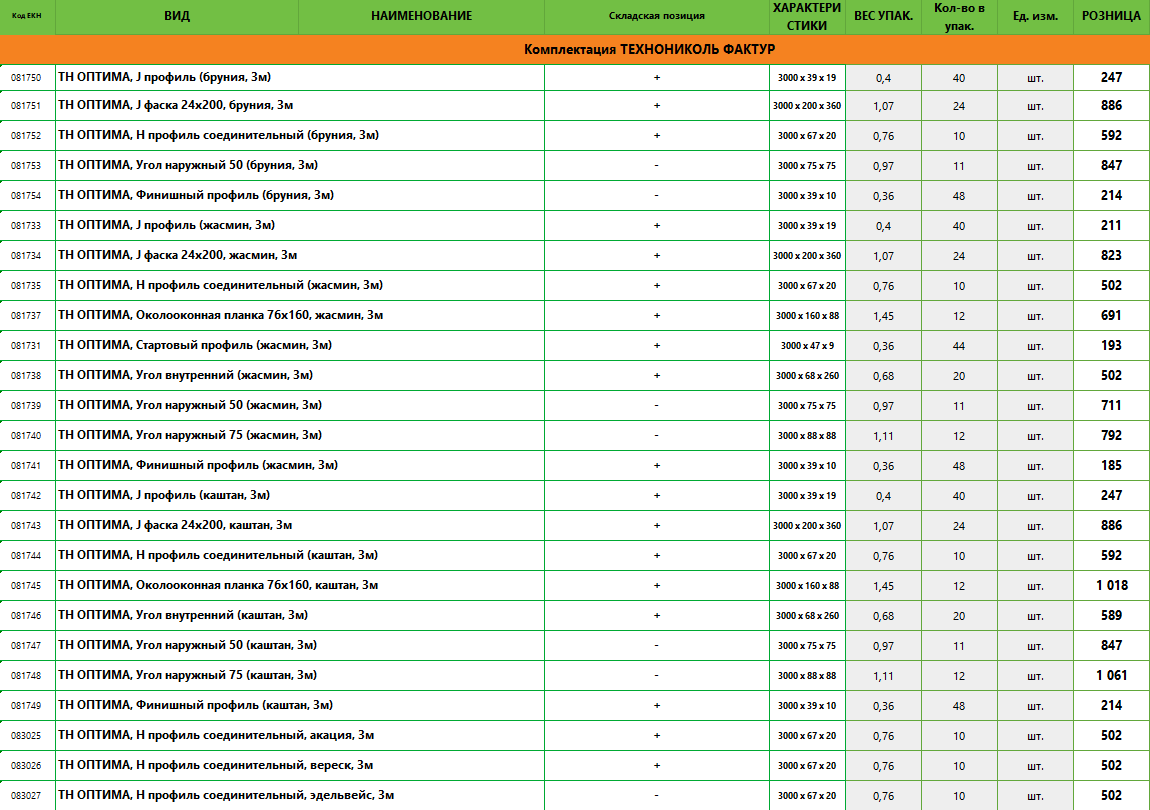Select code cell 081745

coord(26,585)
